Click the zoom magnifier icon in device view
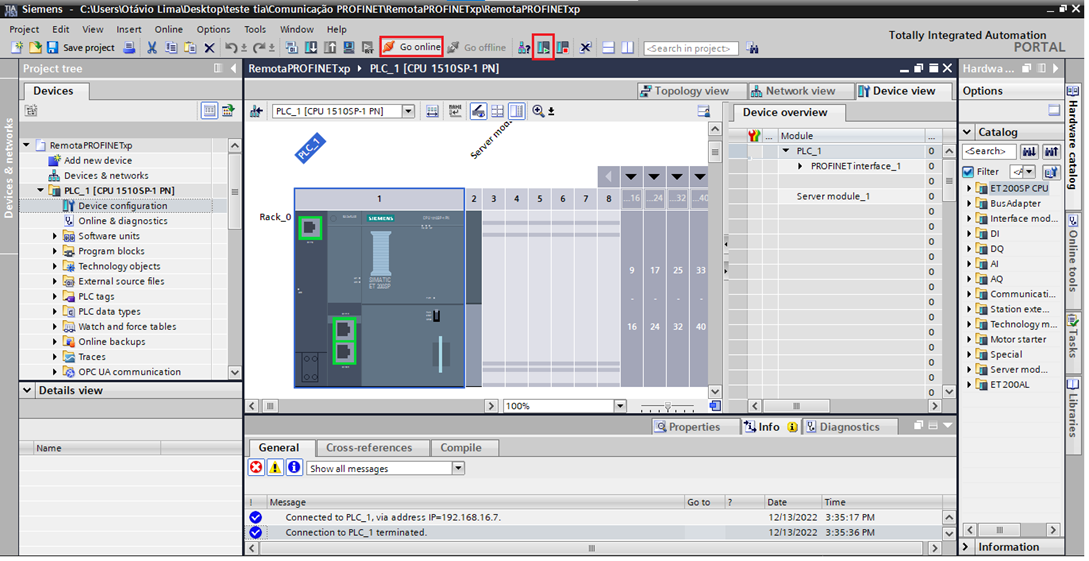Screen dimensions: 1089x561 [x=538, y=111]
